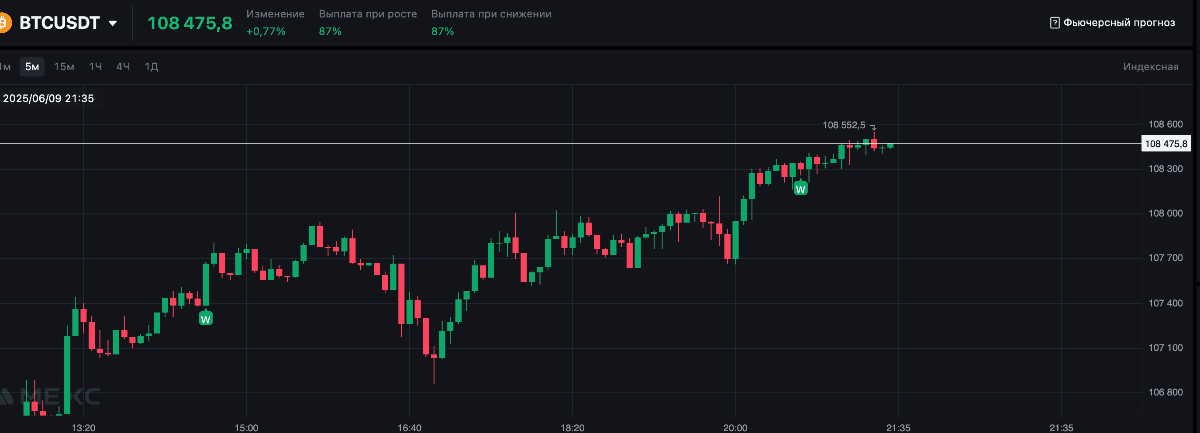Click the 18:20 time axis label

pos(572,427)
